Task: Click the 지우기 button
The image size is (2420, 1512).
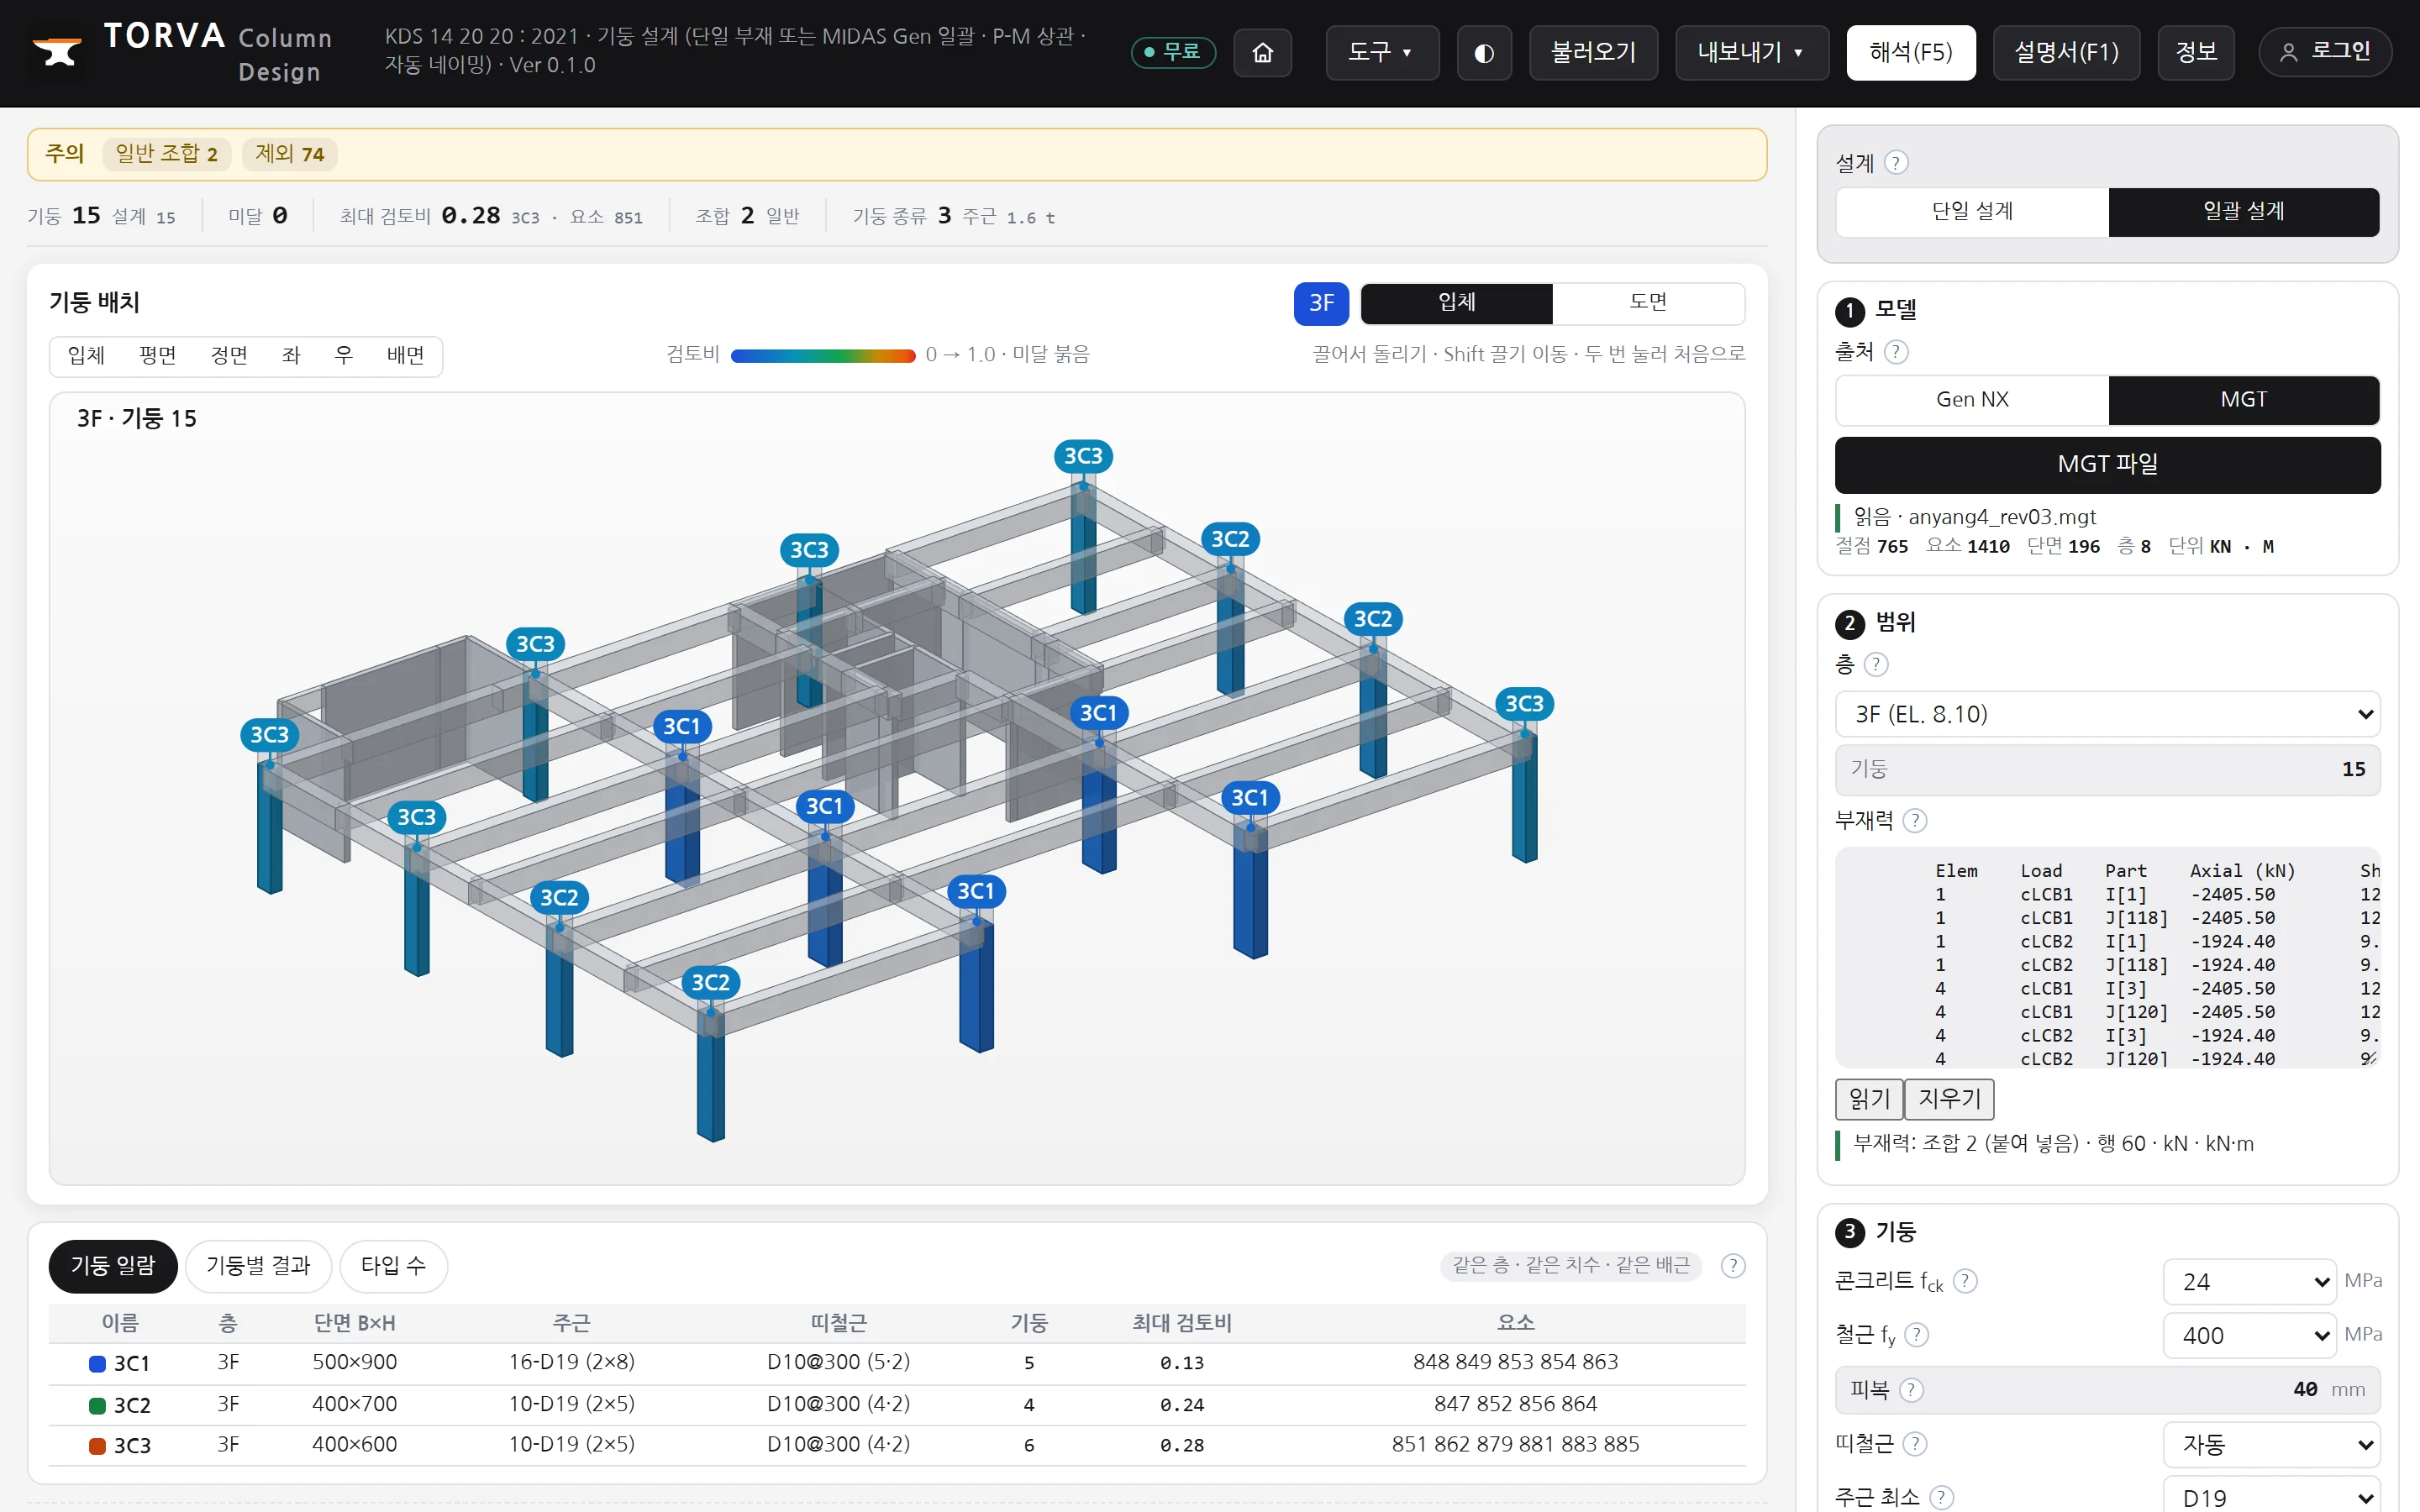Action: (x=1949, y=1099)
